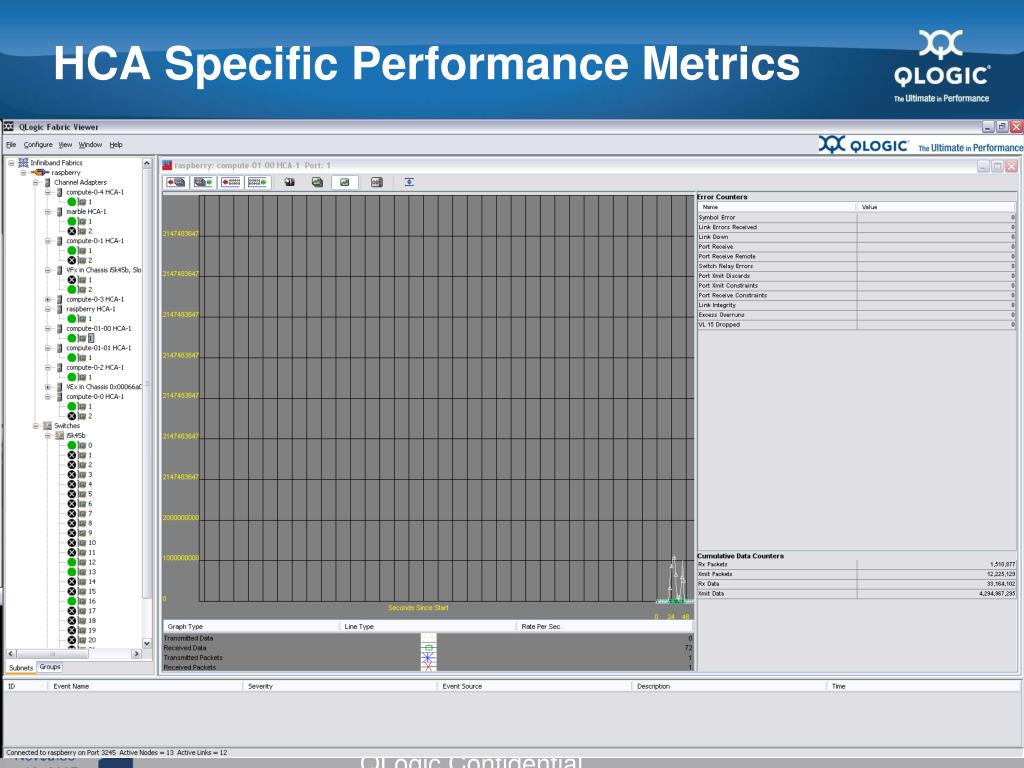Click the blue icon at the toolbar's end
This screenshot has height=768, width=1024.
pos(409,182)
